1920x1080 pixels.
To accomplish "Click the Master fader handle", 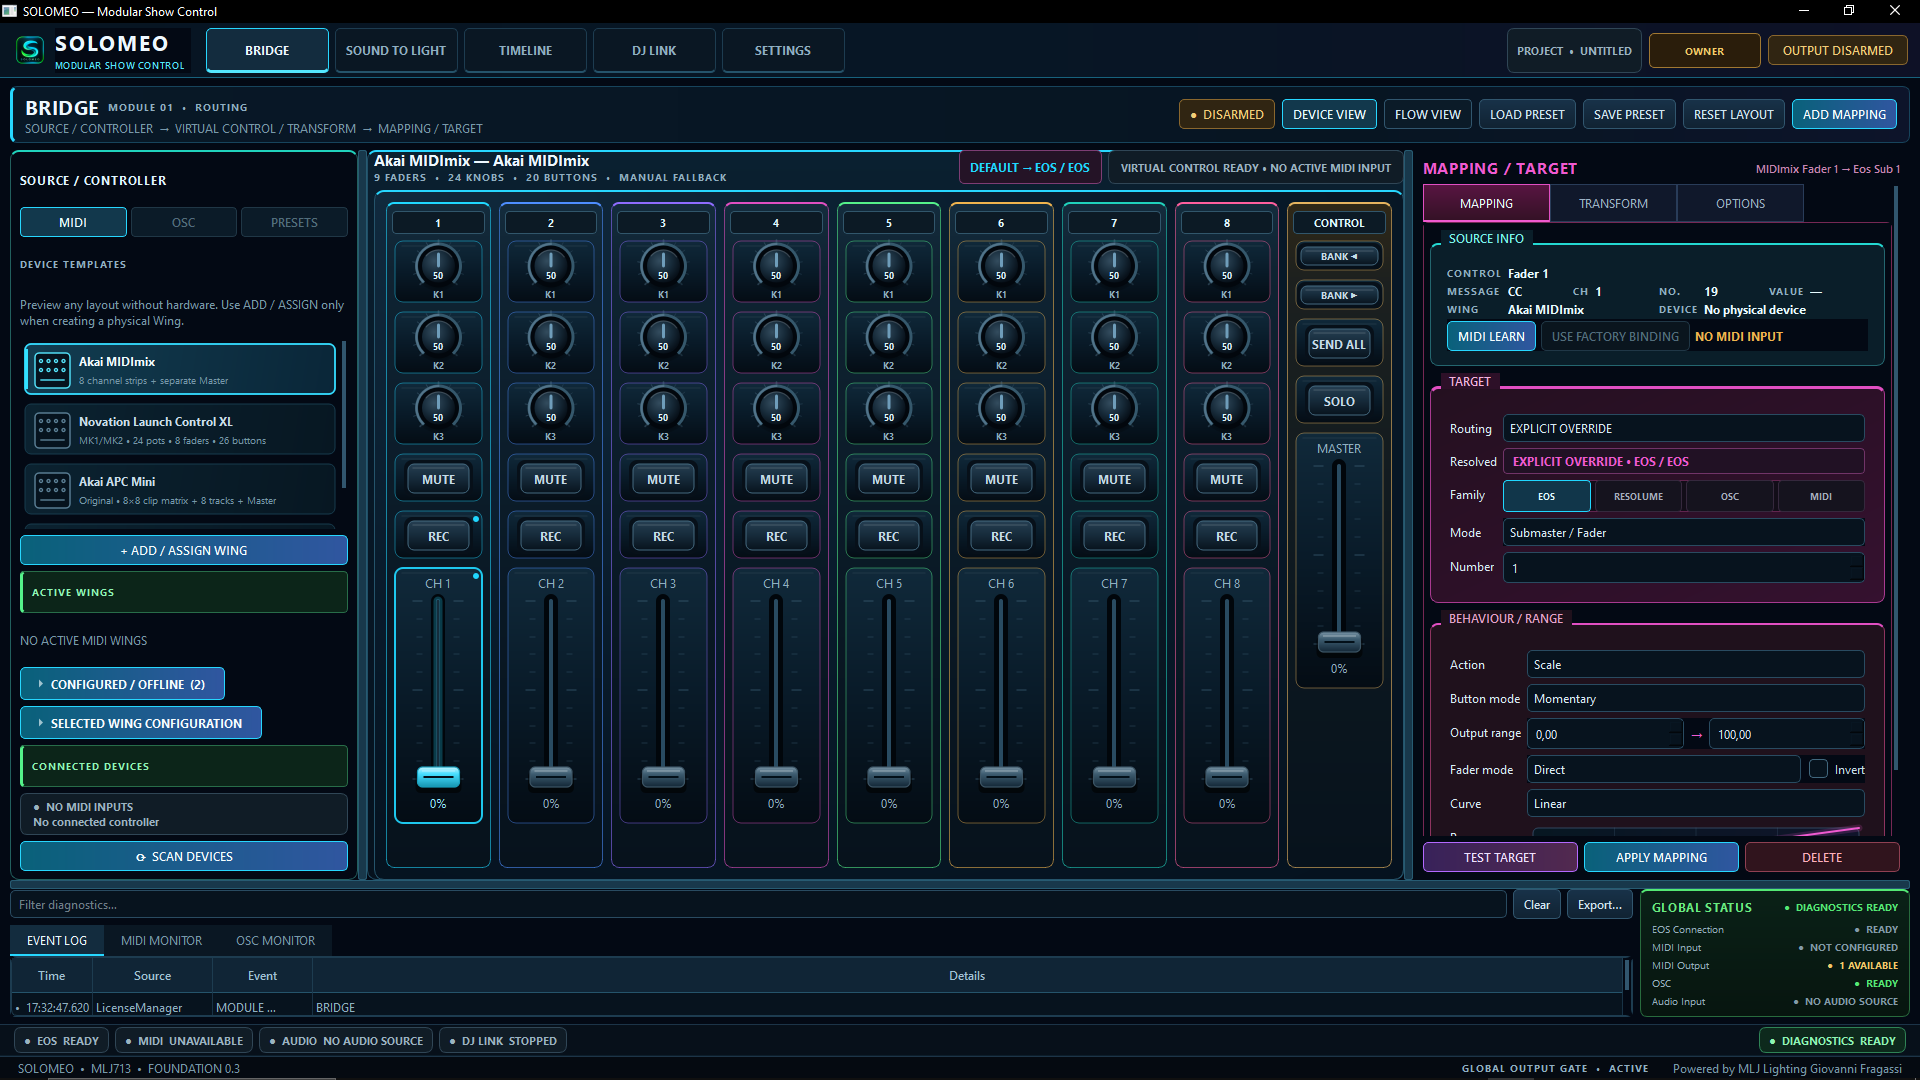I will tap(1339, 642).
